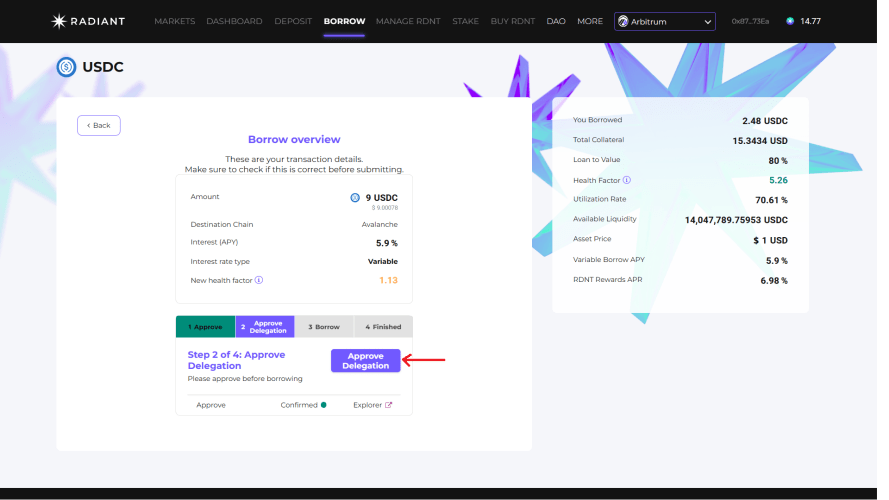The image size is (889, 500).
Task: Click the Confirmed status text
Action: click(x=299, y=405)
